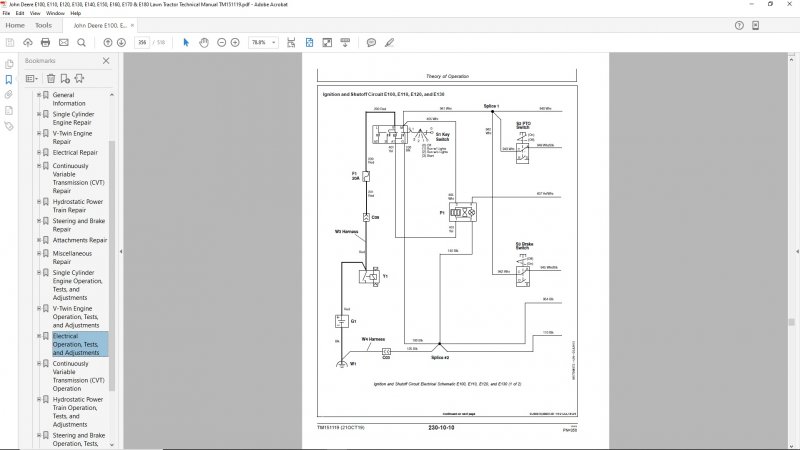Toggle the bookmarks side panel icon
800x450 pixels.
click(9, 80)
